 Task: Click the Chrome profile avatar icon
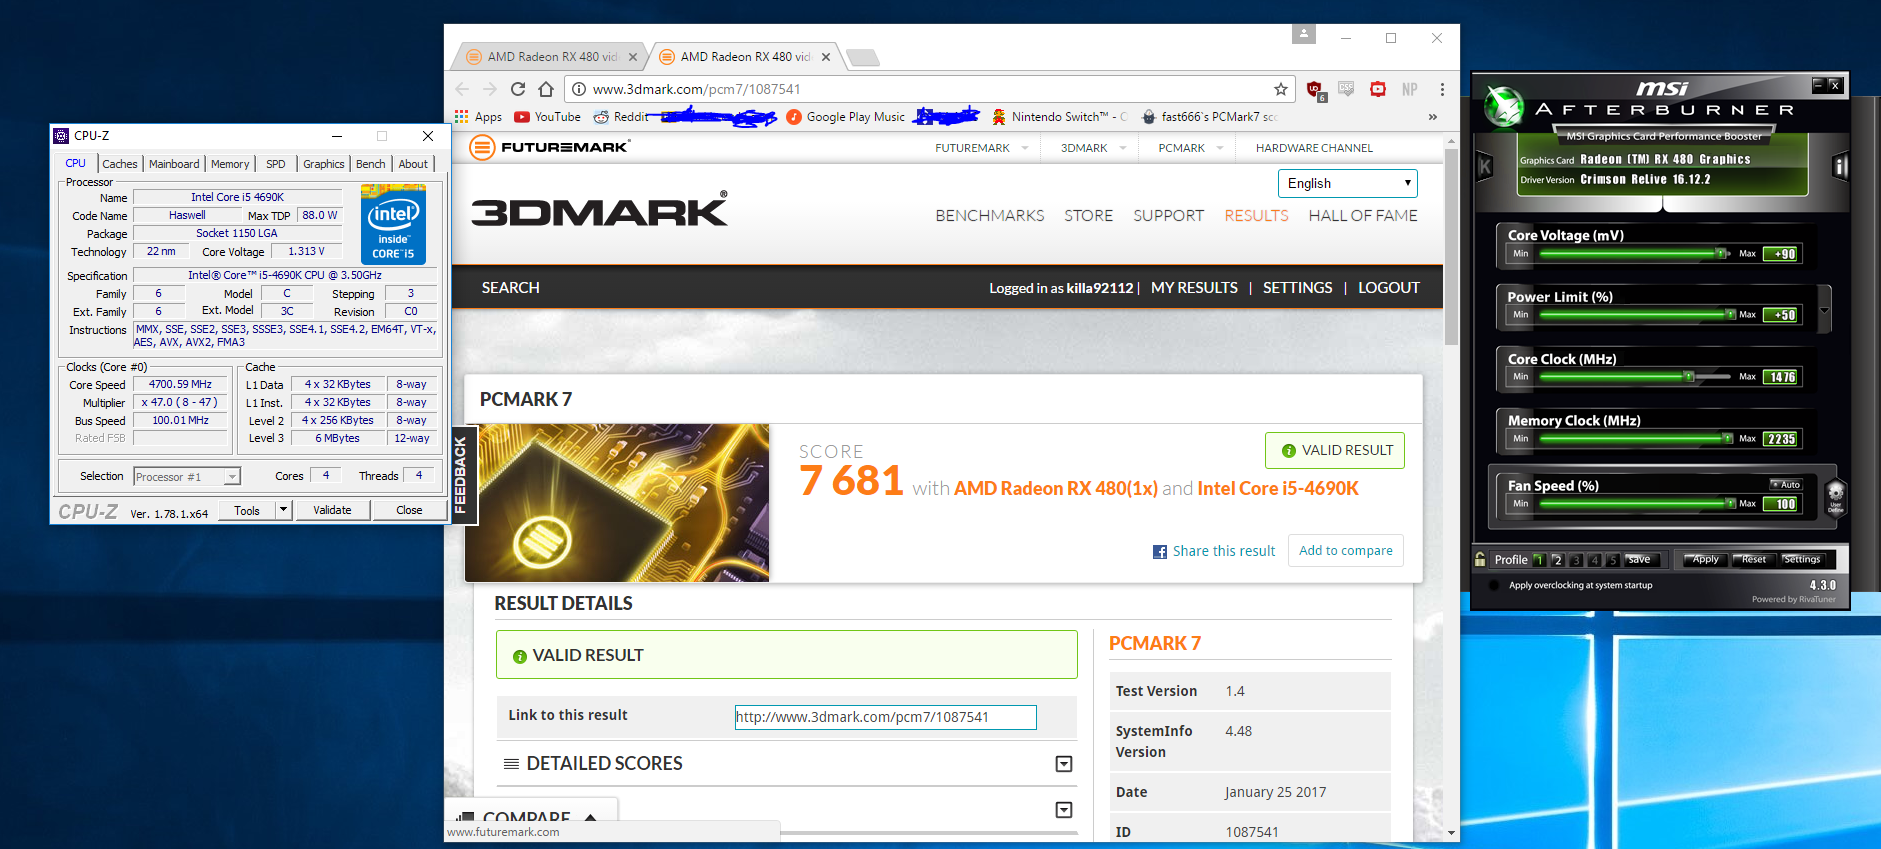click(x=1304, y=34)
